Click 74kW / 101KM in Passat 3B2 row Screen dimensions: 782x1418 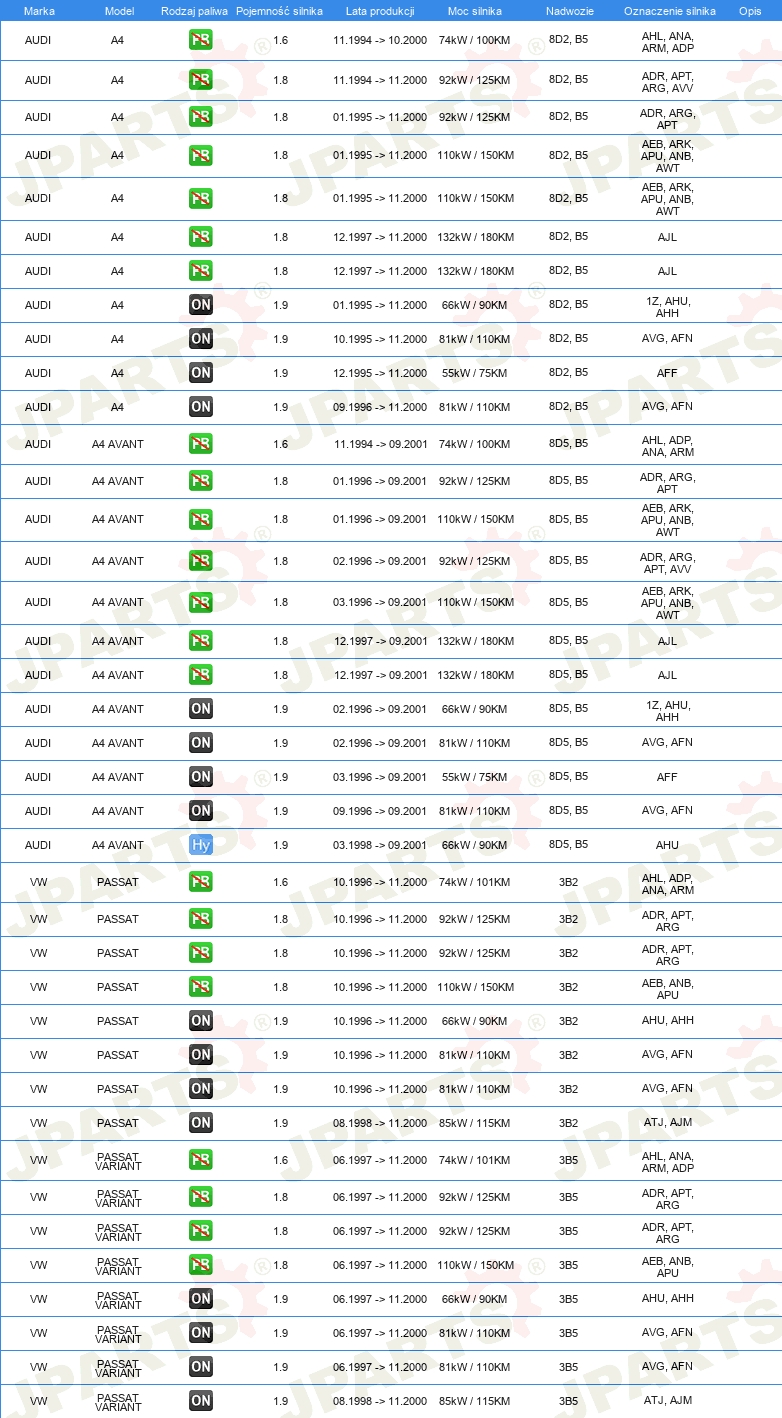pyautogui.click(x=474, y=882)
